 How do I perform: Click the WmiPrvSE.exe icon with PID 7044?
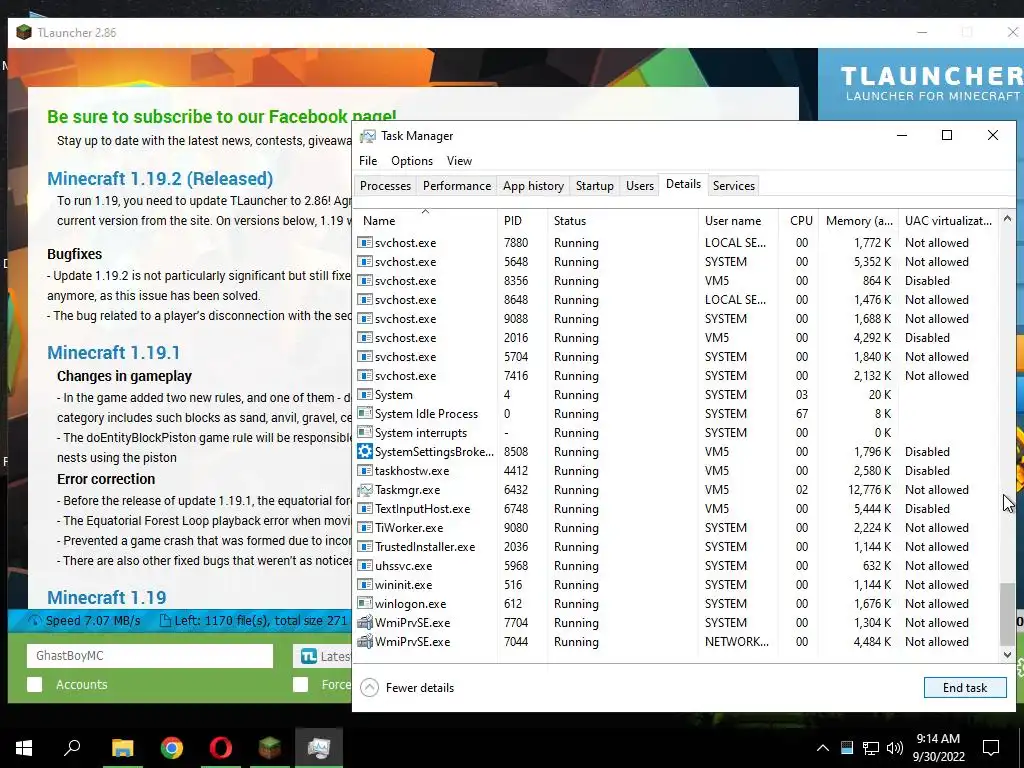coord(364,641)
